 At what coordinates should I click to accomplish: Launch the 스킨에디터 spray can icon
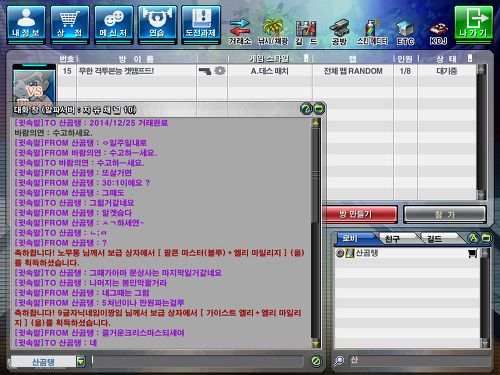click(x=372, y=32)
